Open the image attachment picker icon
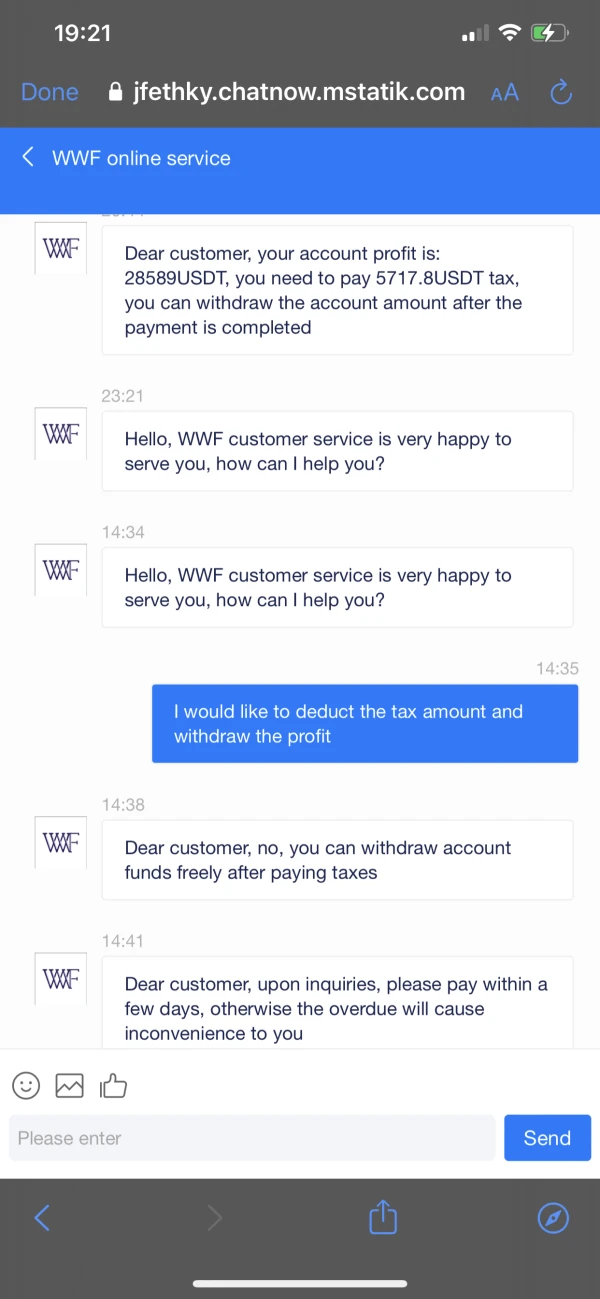The width and height of the screenshot is (600, 1299). pos(70,1085)
